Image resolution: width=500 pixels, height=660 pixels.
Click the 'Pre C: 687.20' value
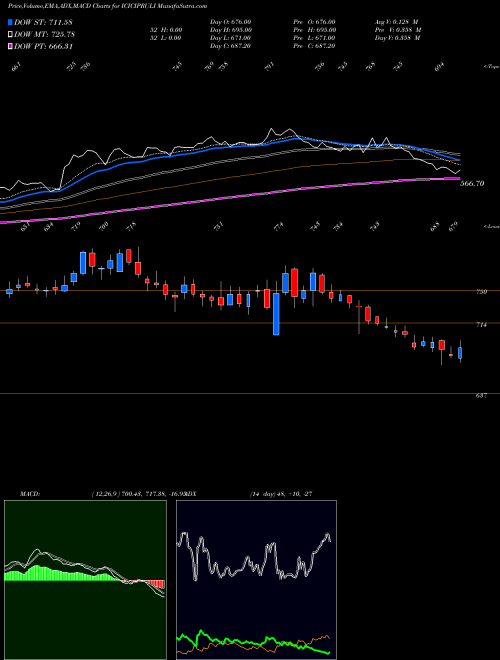[x=314, y=46]
